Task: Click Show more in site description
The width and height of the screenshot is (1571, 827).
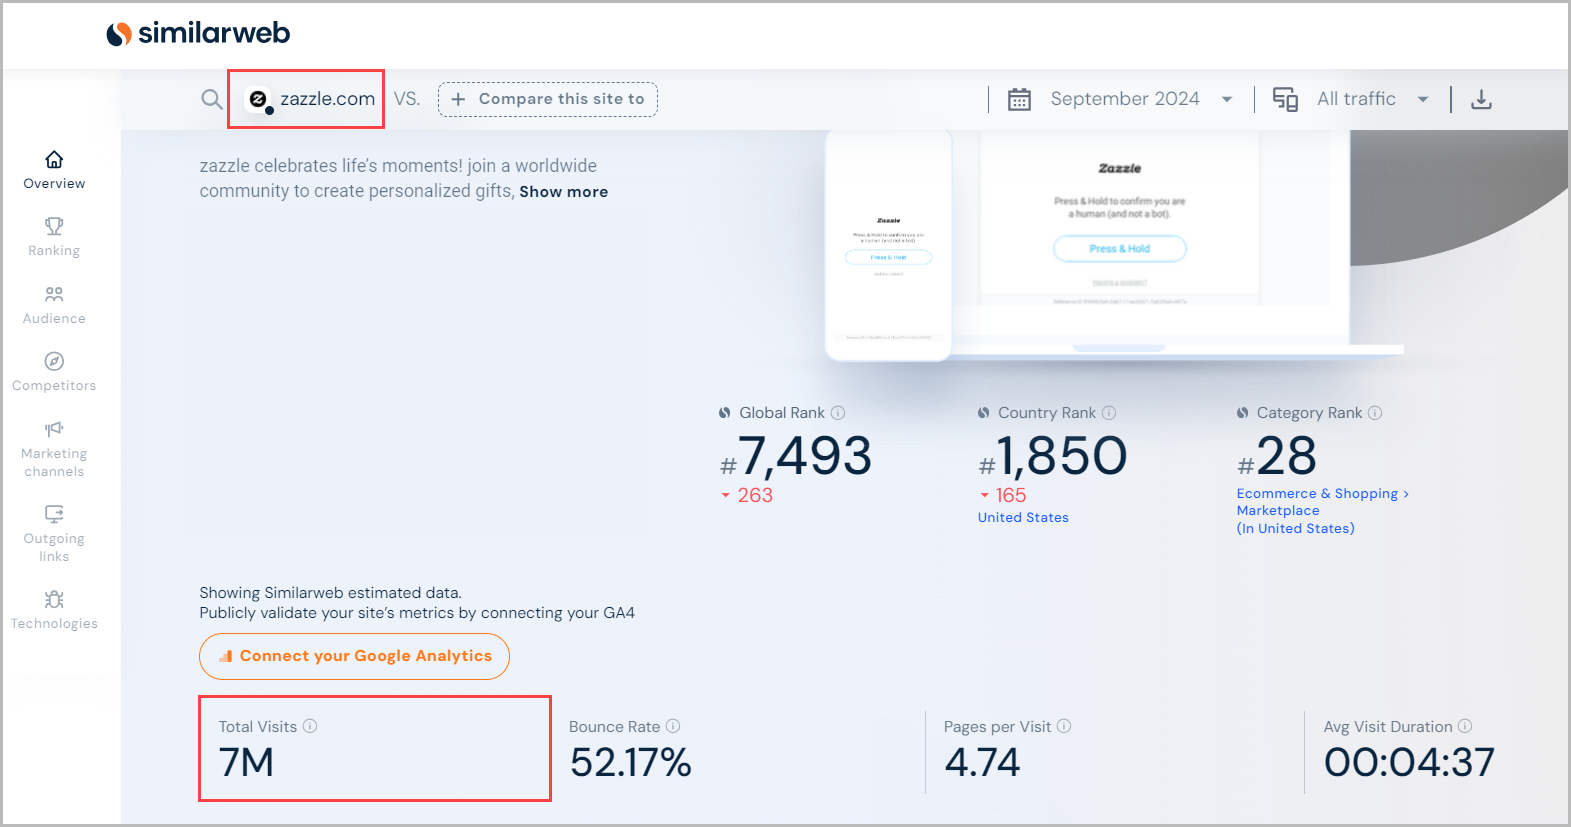Action: [563, 192]
